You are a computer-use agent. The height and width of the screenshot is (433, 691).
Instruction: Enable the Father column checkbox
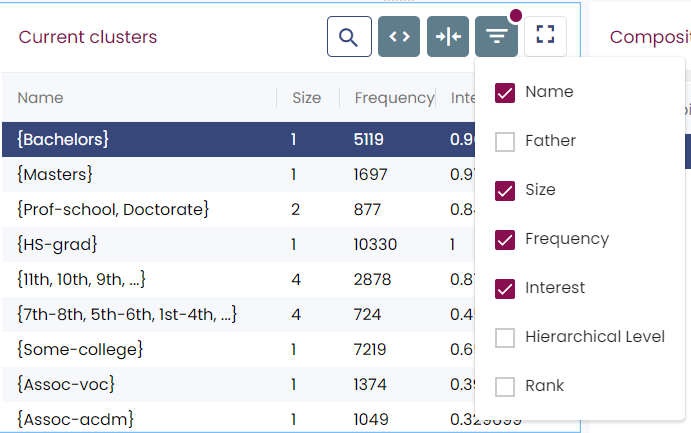tap(505, 141)
